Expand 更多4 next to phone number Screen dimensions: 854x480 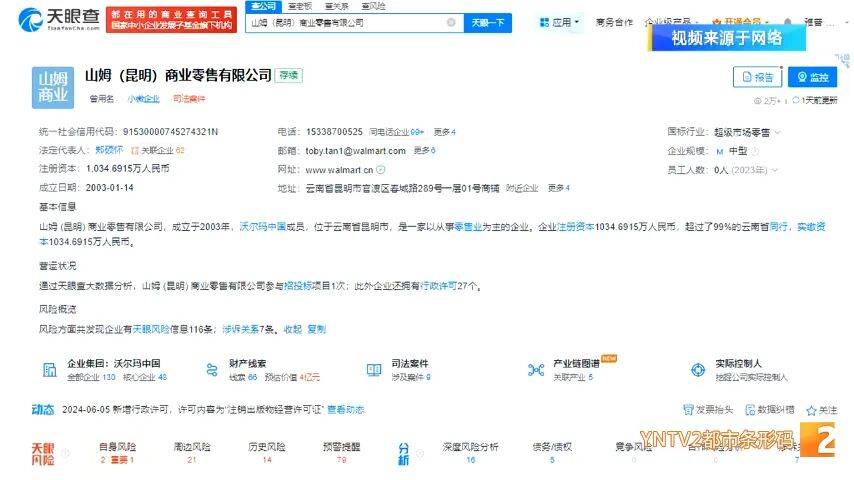[x=445, y=132]
